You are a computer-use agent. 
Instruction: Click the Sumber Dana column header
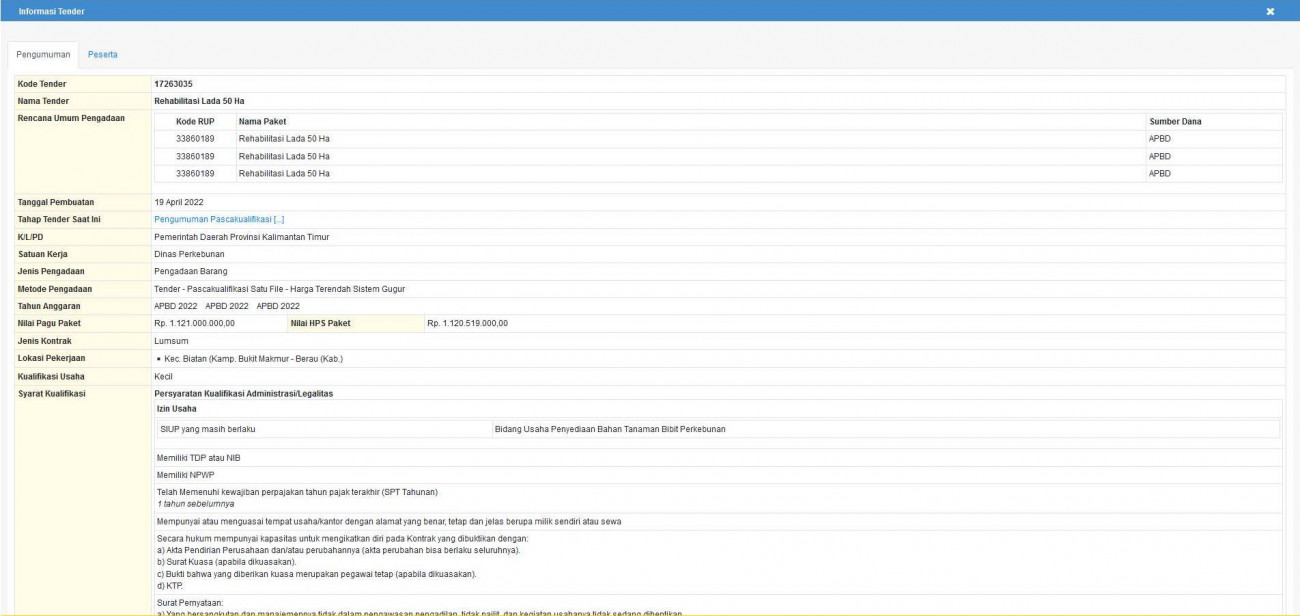click(1175, 122)
